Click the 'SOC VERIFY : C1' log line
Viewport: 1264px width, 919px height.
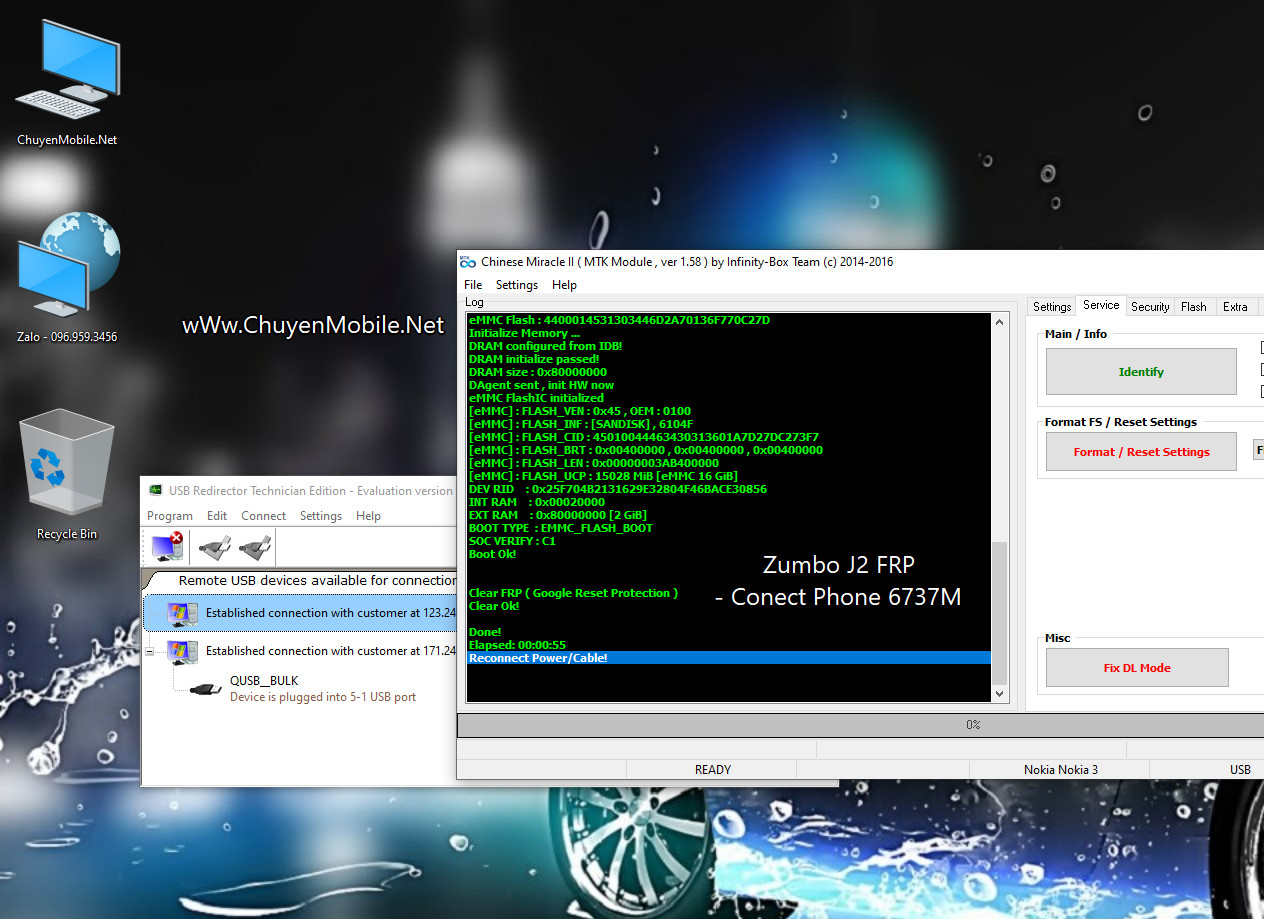click(x=512, y=541)
